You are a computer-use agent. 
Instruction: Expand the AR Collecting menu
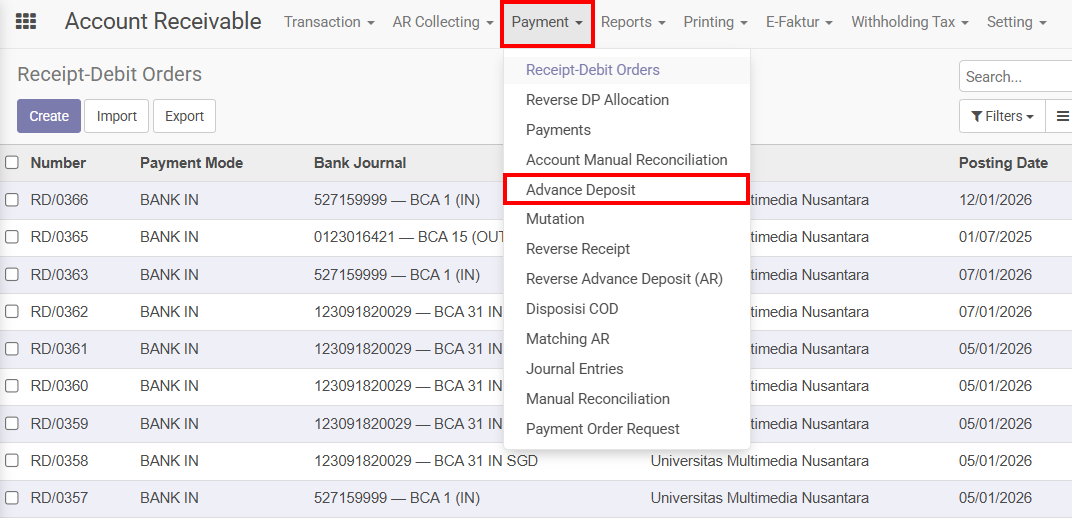click(x=442, y=22)
